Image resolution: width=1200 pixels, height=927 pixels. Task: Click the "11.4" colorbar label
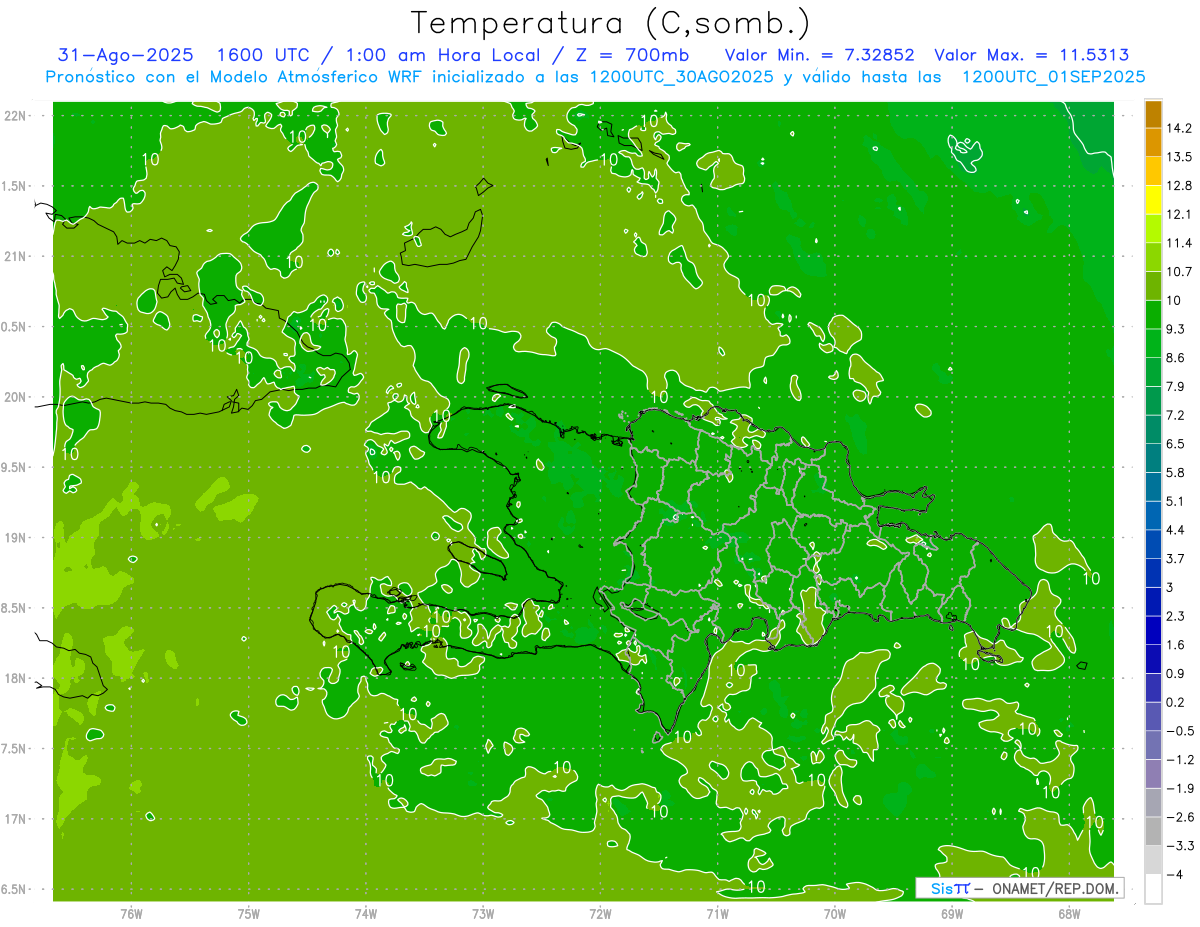pyautogui.click(x=1179, y=243)
